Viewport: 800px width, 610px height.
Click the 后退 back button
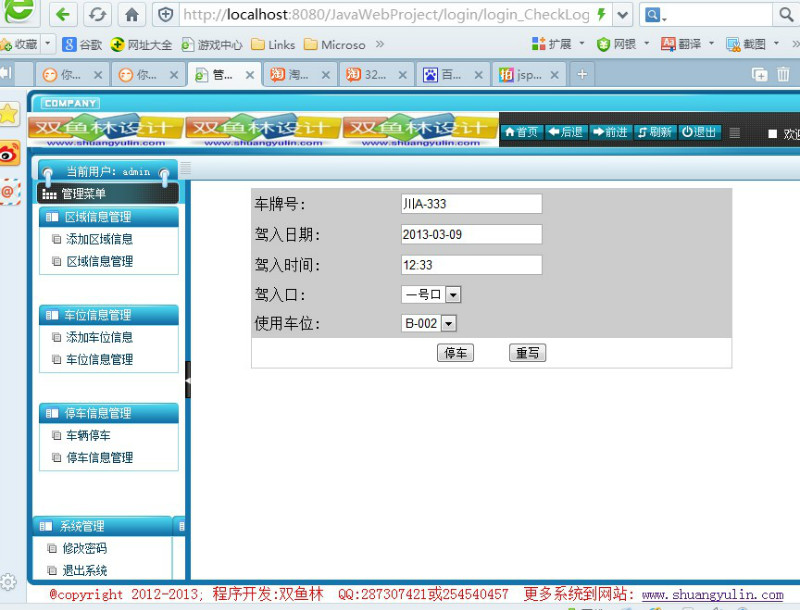coord(566,132)
